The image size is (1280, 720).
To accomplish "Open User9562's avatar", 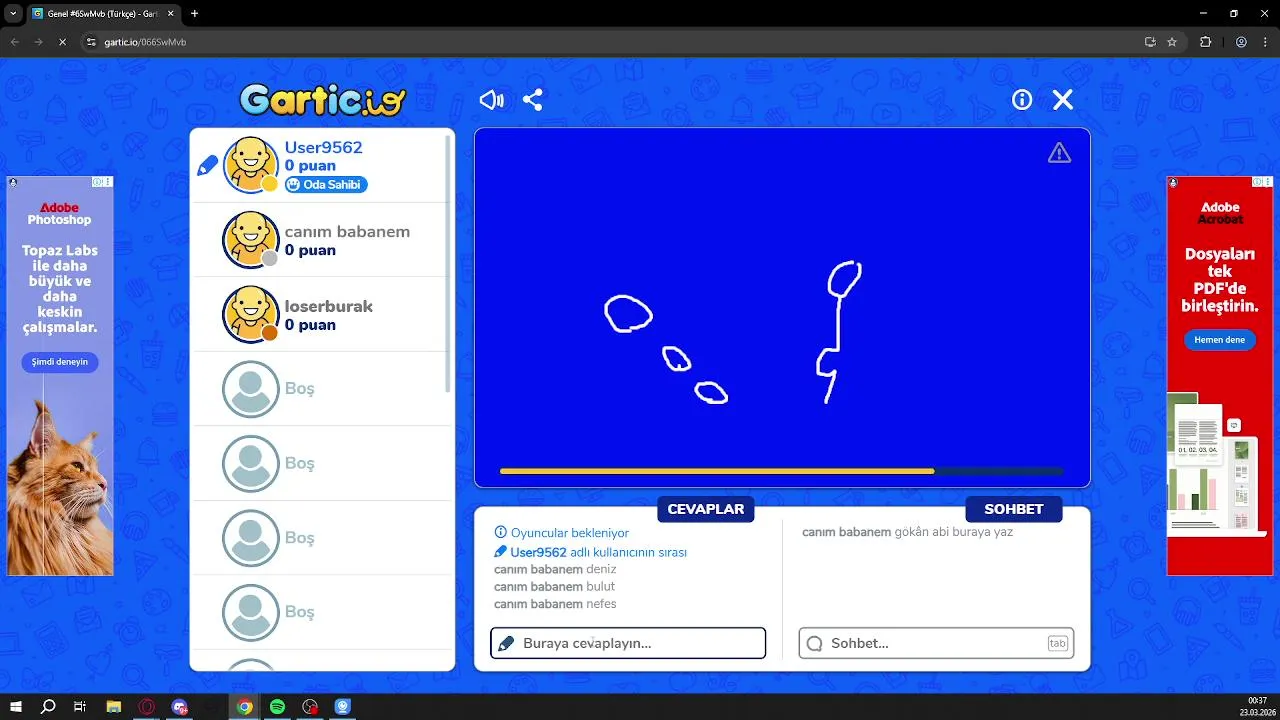I will coord(250,165).
